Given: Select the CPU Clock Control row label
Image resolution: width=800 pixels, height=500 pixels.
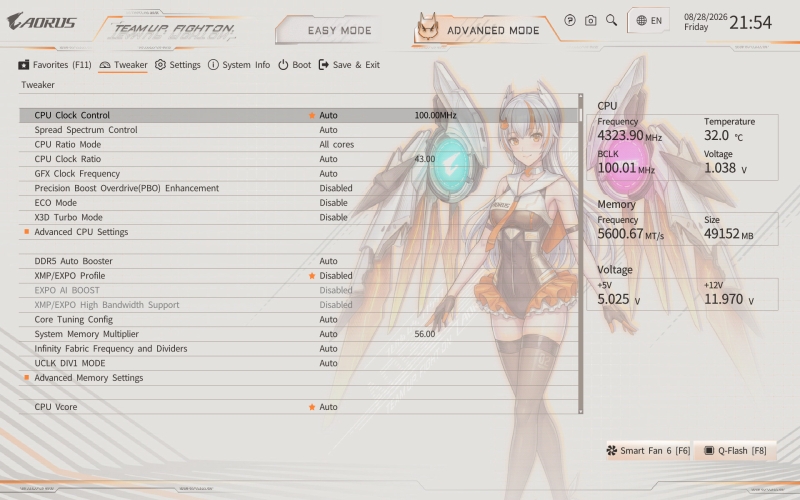Looking at the screenshot, I should 72,115.
